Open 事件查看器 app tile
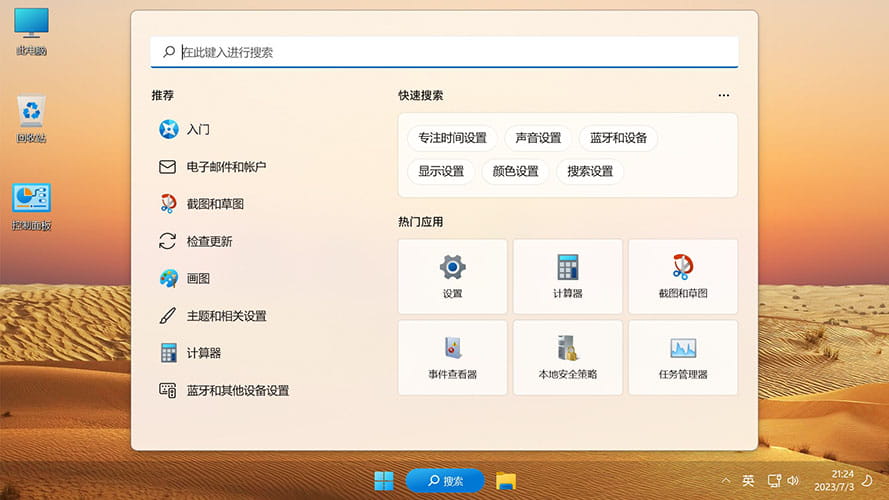Image resolution: width=889 pixels, height=500 pixels. (x=452, y=357)
